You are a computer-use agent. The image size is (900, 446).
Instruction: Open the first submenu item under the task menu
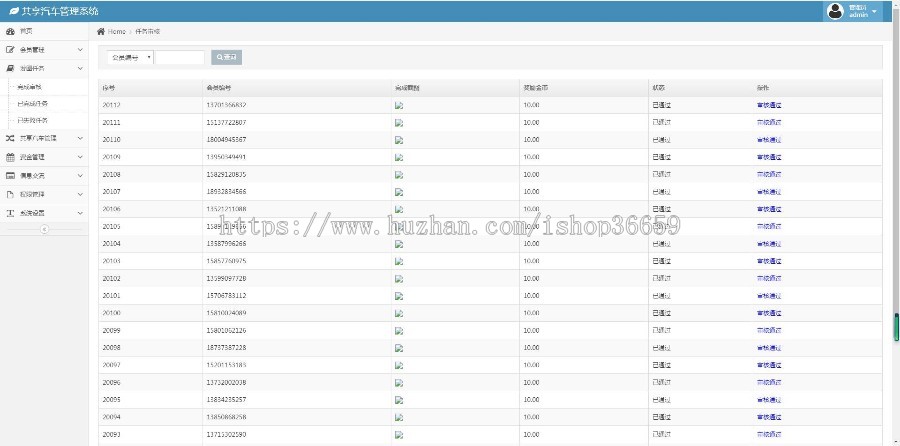pyautogui.click(x=30, y=87)
